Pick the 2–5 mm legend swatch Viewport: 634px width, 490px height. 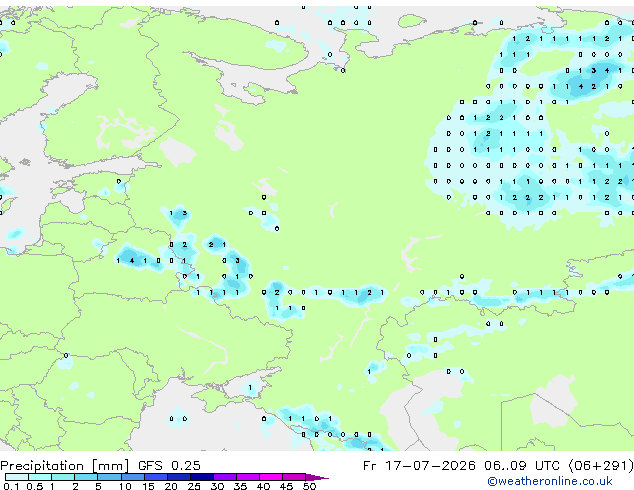click(86, 477)
